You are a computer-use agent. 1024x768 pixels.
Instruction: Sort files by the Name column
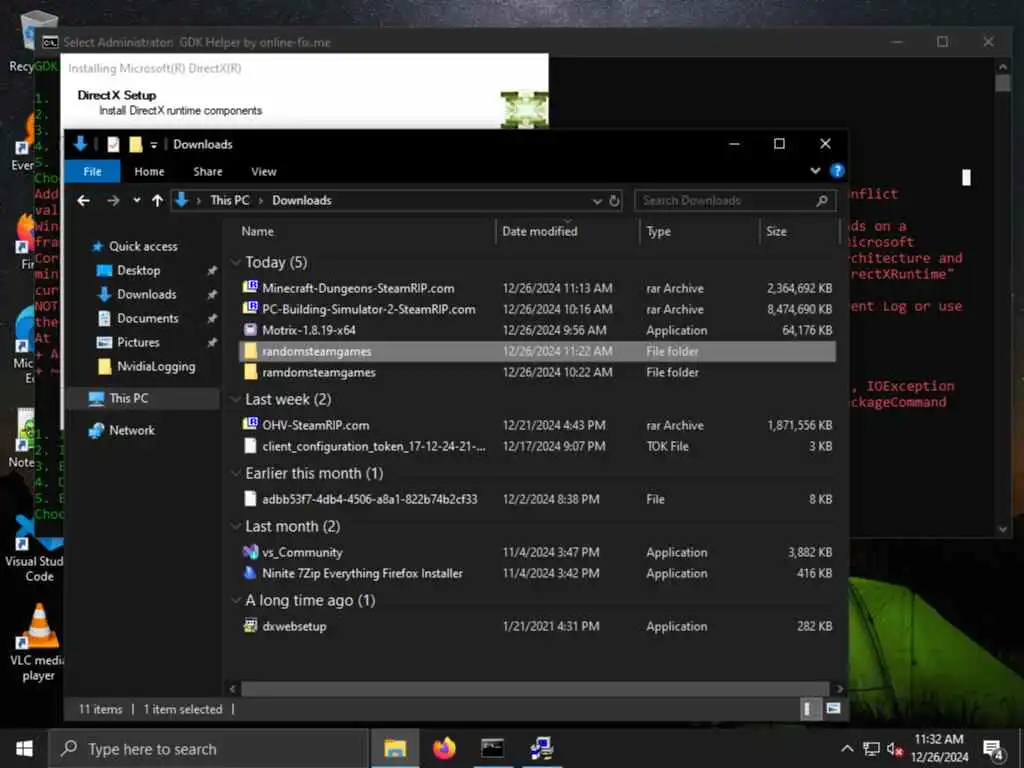click(x=257, y=231)
